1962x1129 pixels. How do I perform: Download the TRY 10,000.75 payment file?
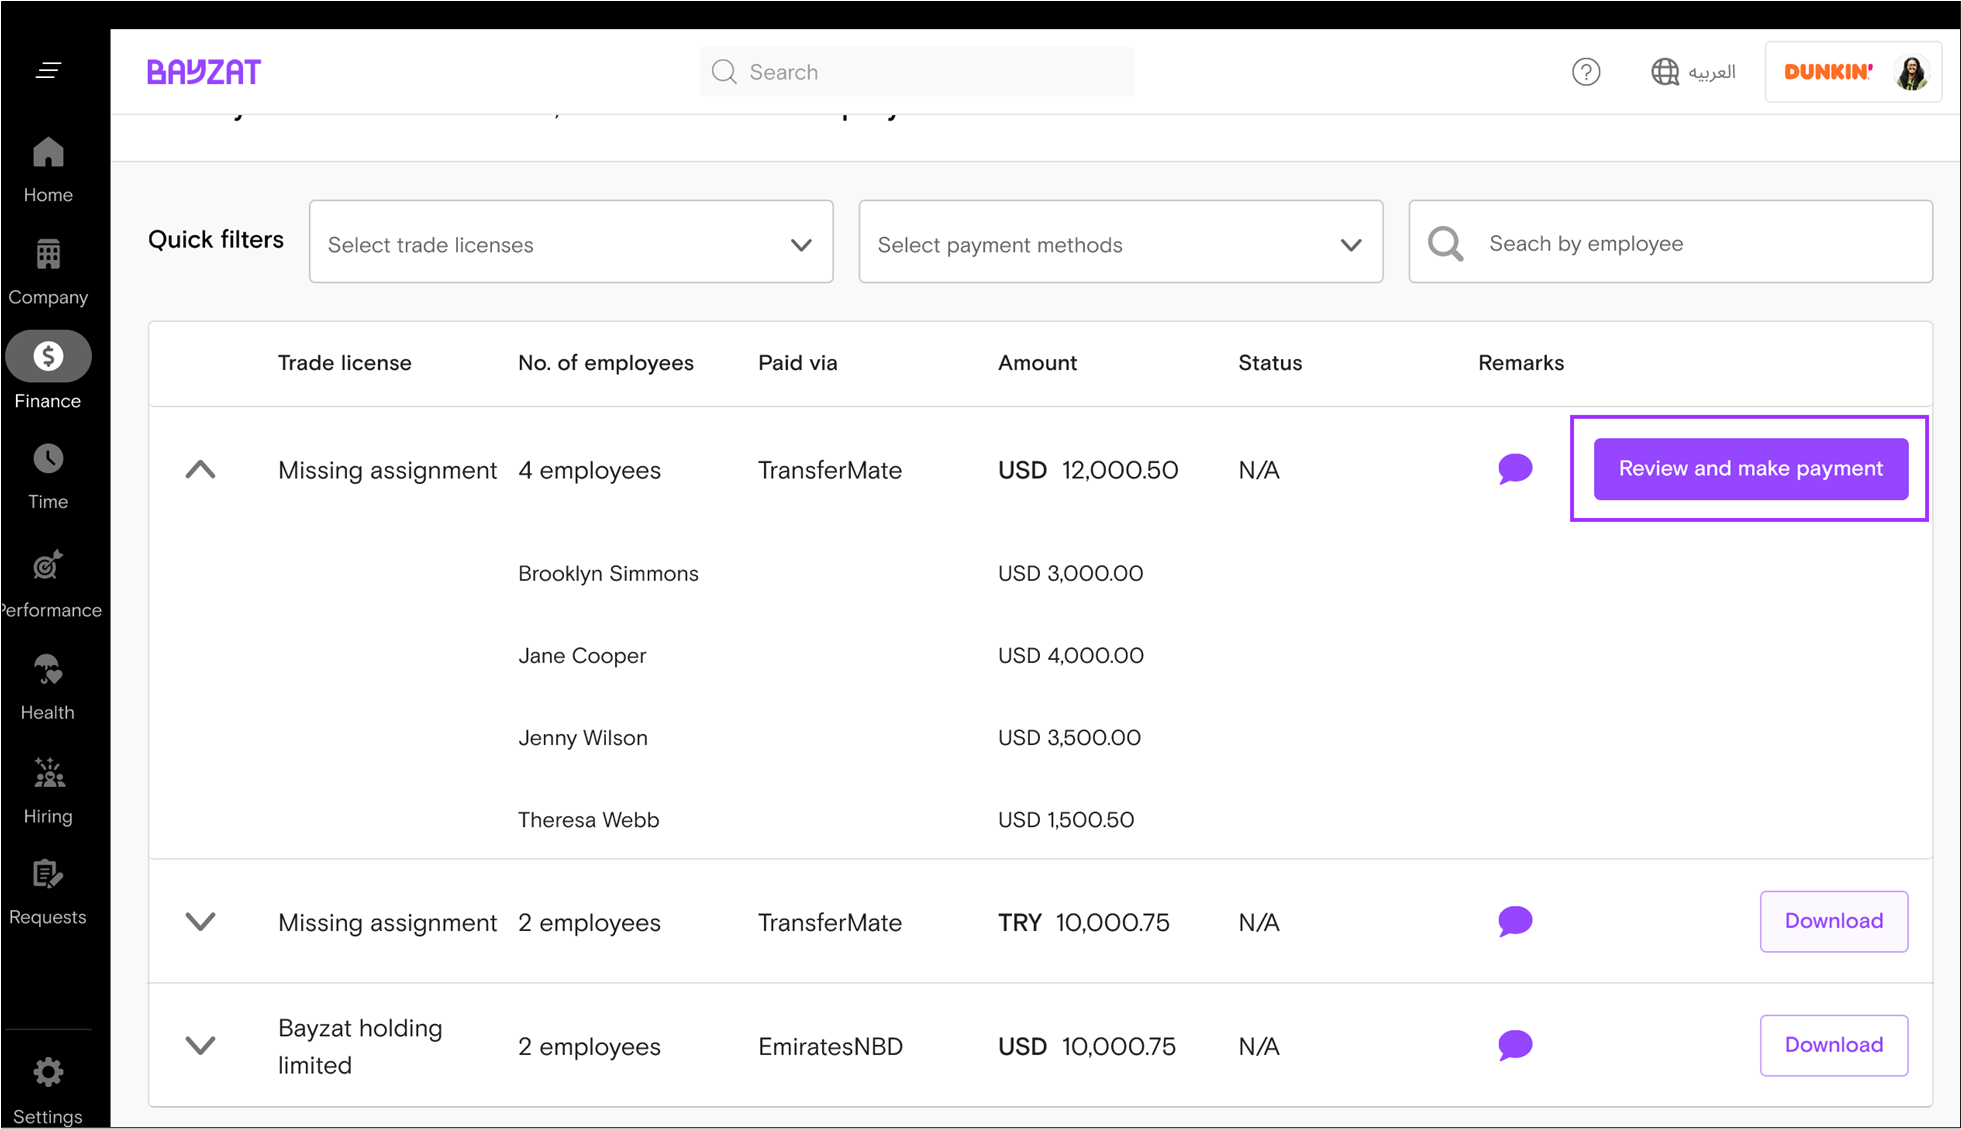(x=1833, y=921)
